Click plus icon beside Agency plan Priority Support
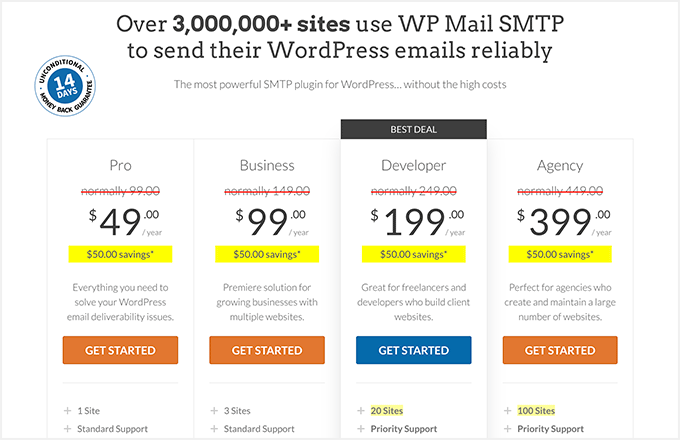This screenshot has height=440, width=680. coord(508,430)
